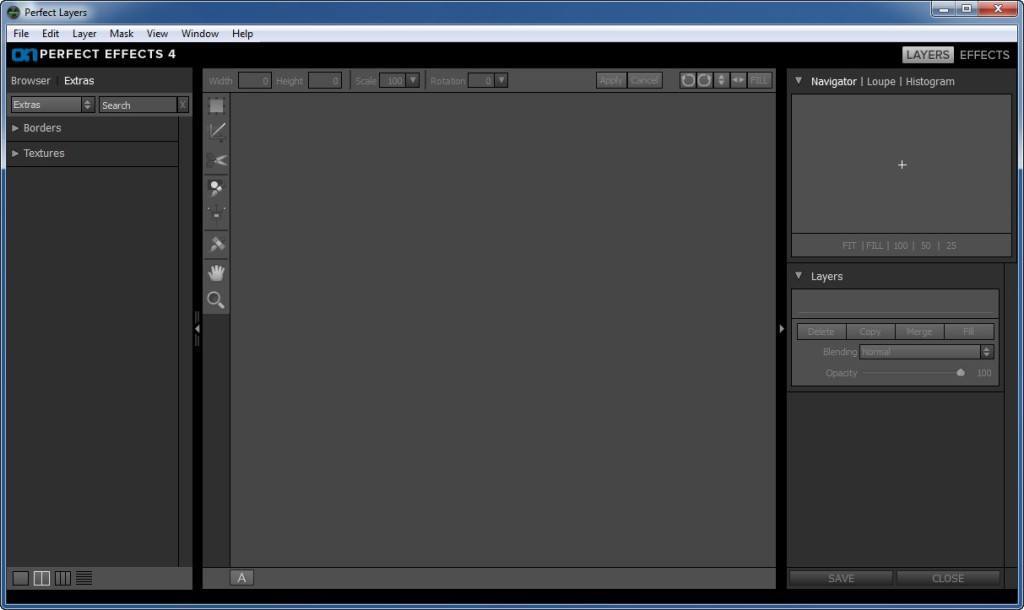1024x610 pixels.
Task: Select the Transform tool in the toolbar
Action: pyautogui.click(x=216, y=106)
